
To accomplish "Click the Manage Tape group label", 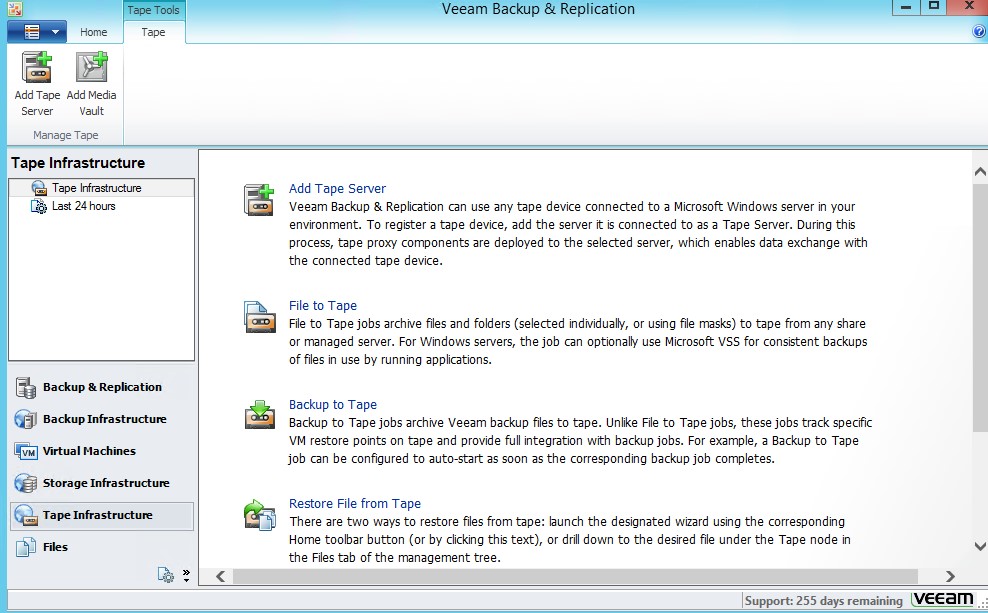I will tap(66, 135).
